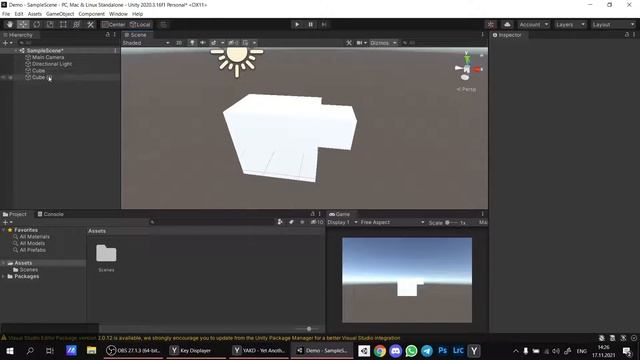Select the Scale tool in the toolbar
Viewport: 640px width, 360px height.
pos(50,24)
